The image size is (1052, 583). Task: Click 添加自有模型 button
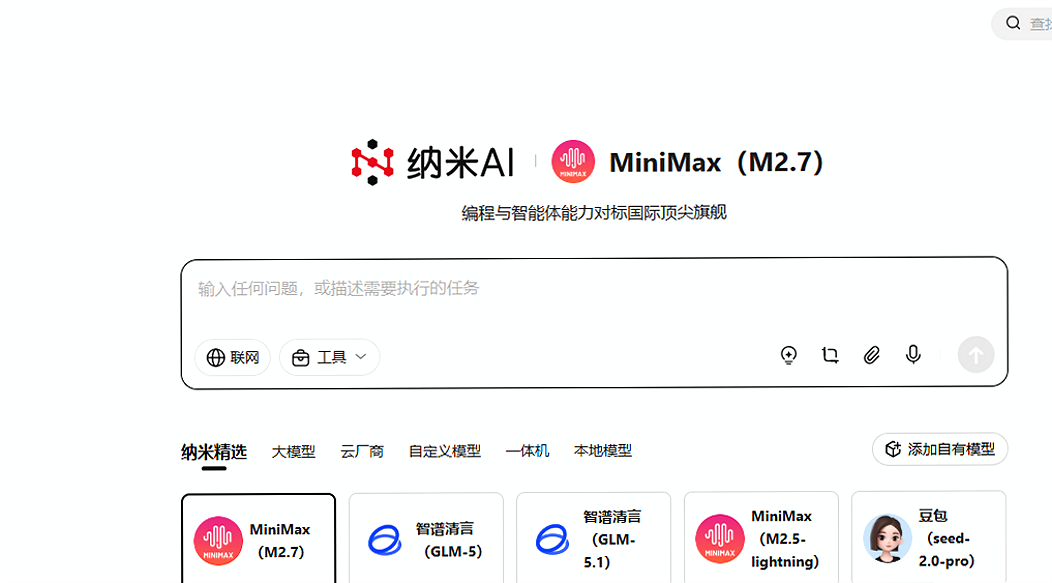point(940,449)
